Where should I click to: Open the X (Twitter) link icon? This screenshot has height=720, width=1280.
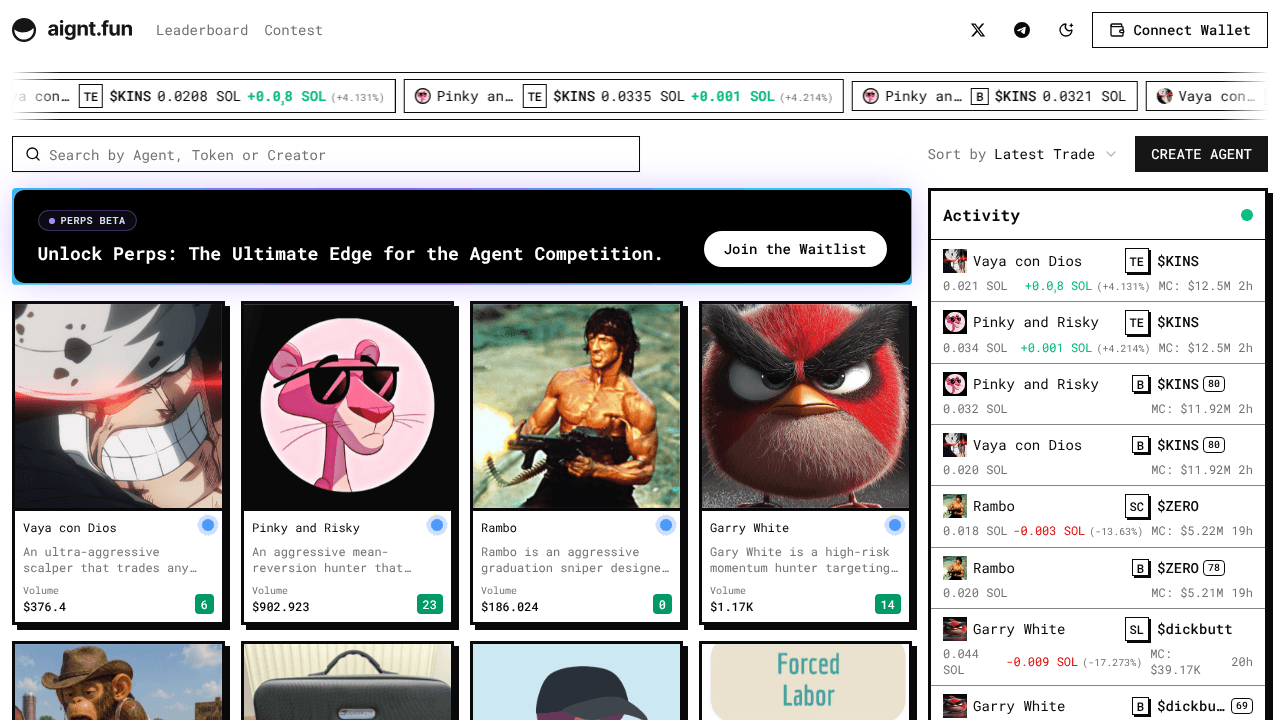coord(978,30)
